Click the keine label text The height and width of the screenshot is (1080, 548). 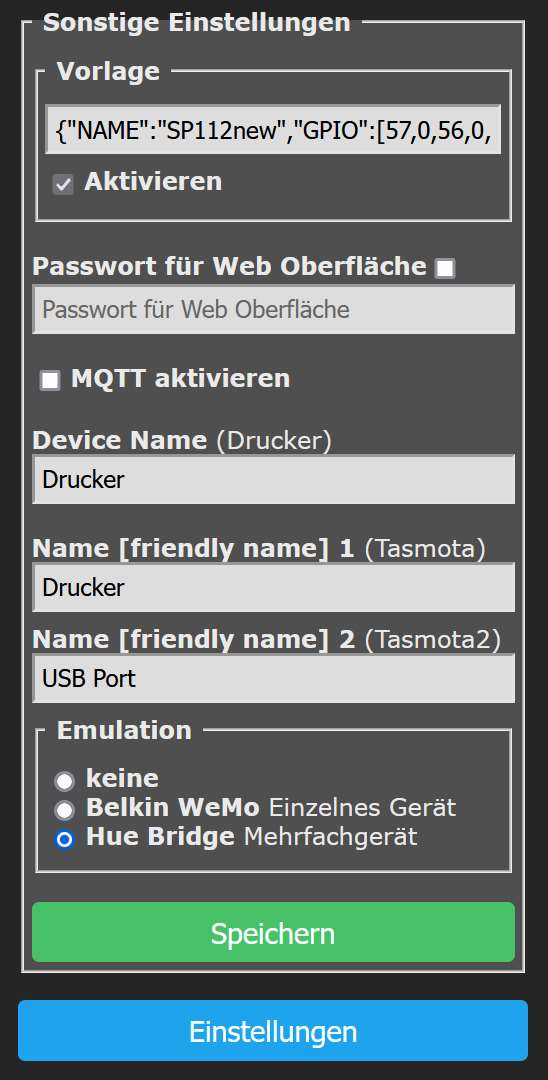click(122, 778)
